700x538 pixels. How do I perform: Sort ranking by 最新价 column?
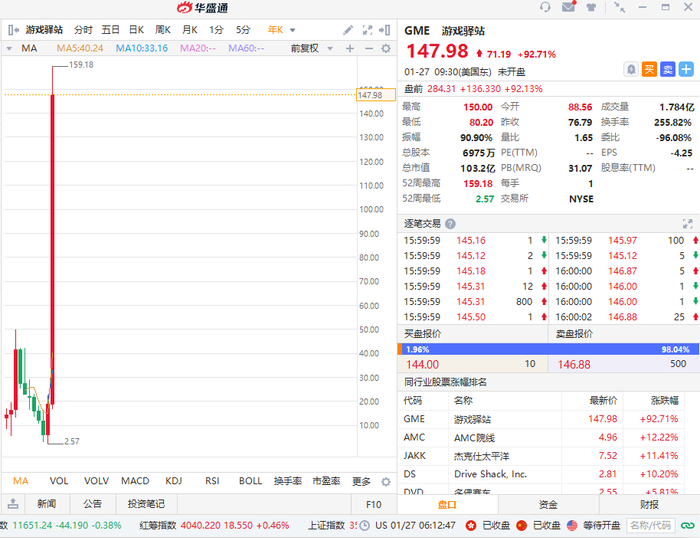click(603, 400)
